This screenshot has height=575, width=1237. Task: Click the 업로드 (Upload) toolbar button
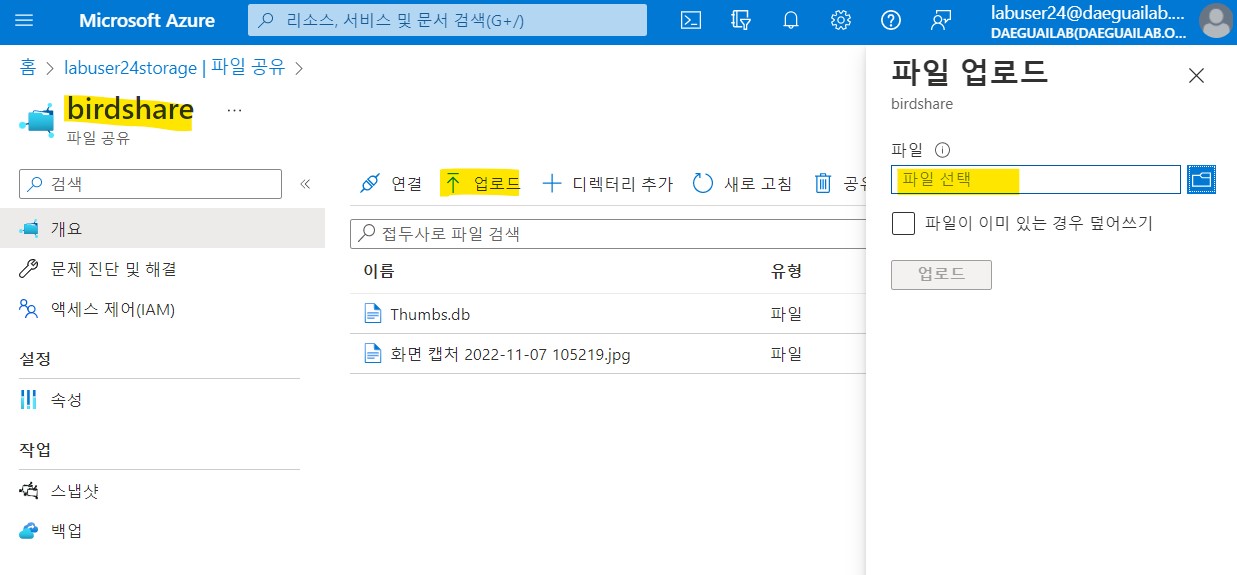[482, 183]
